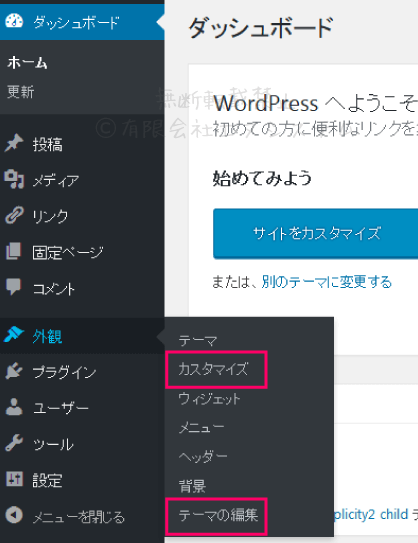Choose 背景 in the 外観 flyout
The height and width of the screenshot is (543, 418).
pos(193,486)
